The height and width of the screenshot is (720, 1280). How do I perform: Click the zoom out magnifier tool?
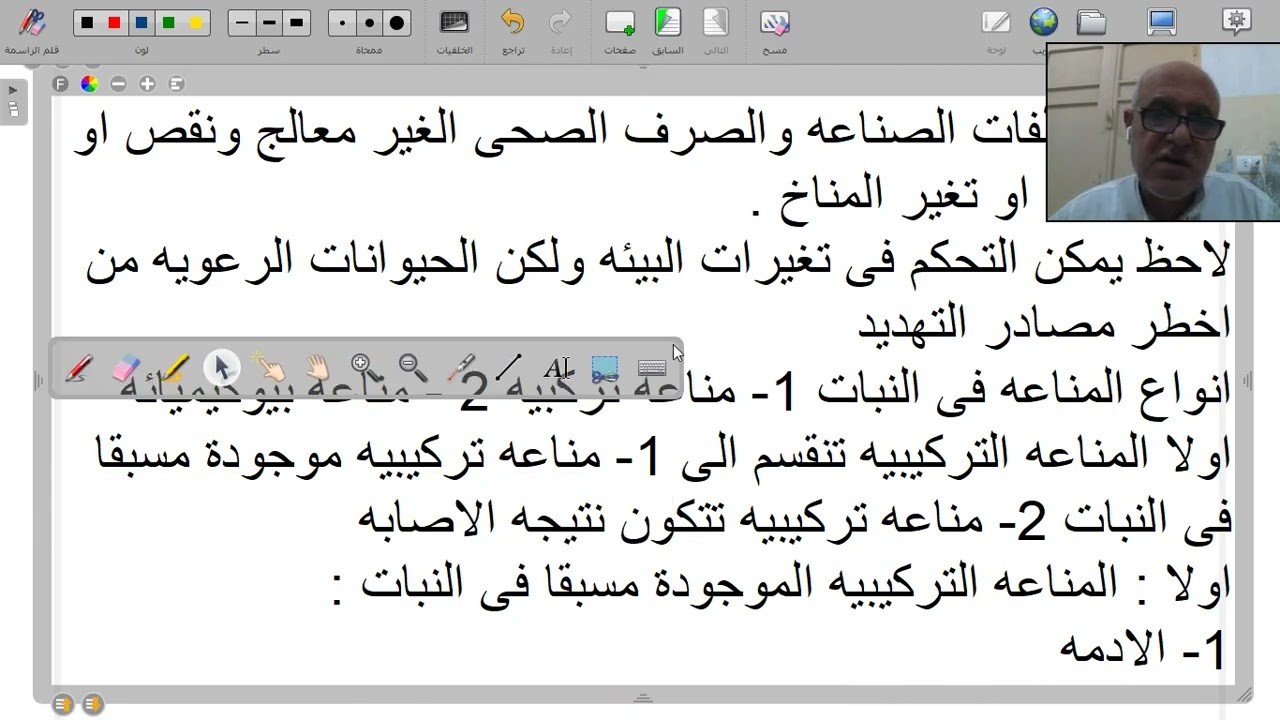412,369
